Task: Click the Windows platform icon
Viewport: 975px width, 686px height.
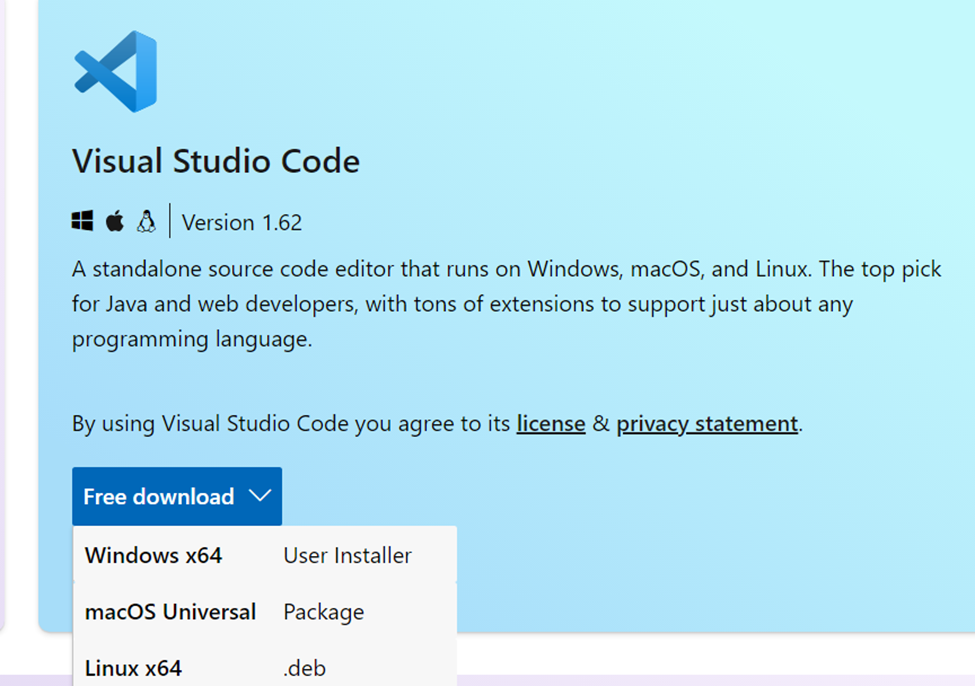Action: (x=82, y=221)
